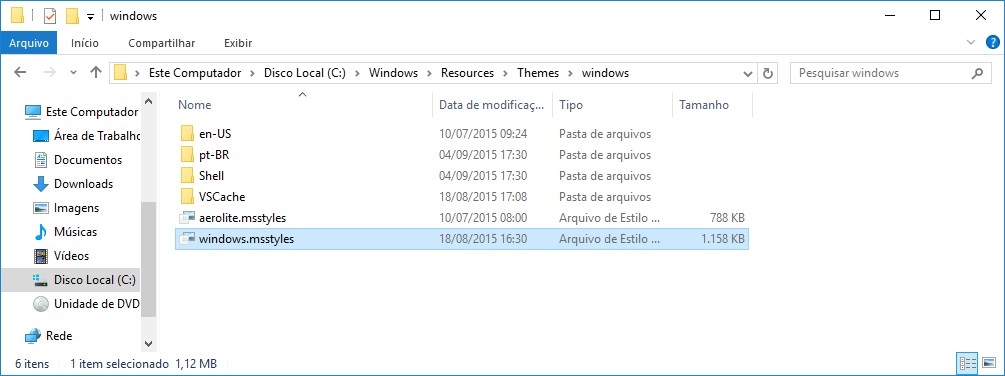Viewport: 1005px width, 376px height.
Task: Open Explorer help question mark
Action: (x=992, y=42)
